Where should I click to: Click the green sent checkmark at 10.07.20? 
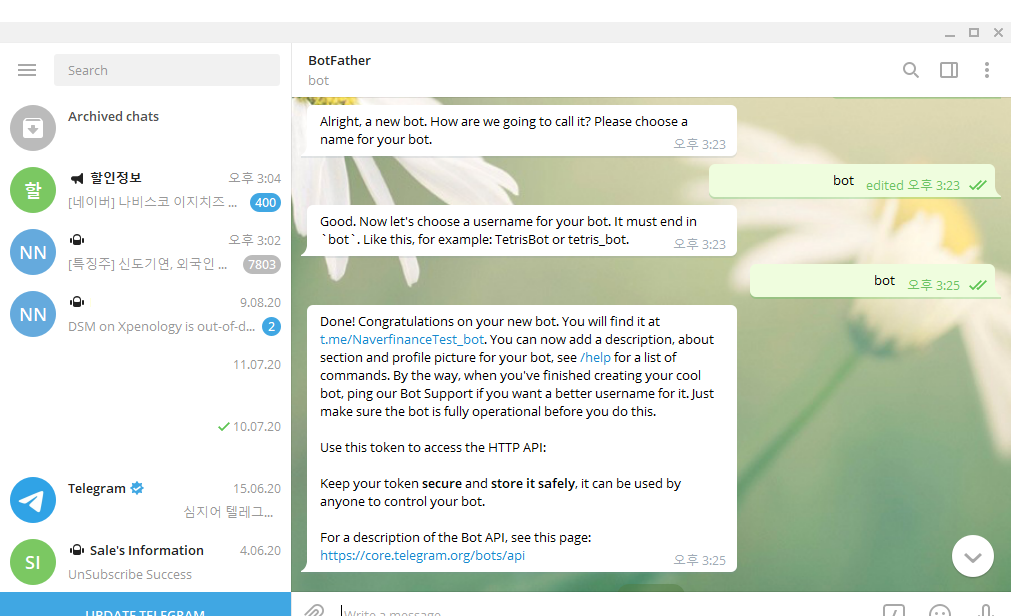[223, 426]
